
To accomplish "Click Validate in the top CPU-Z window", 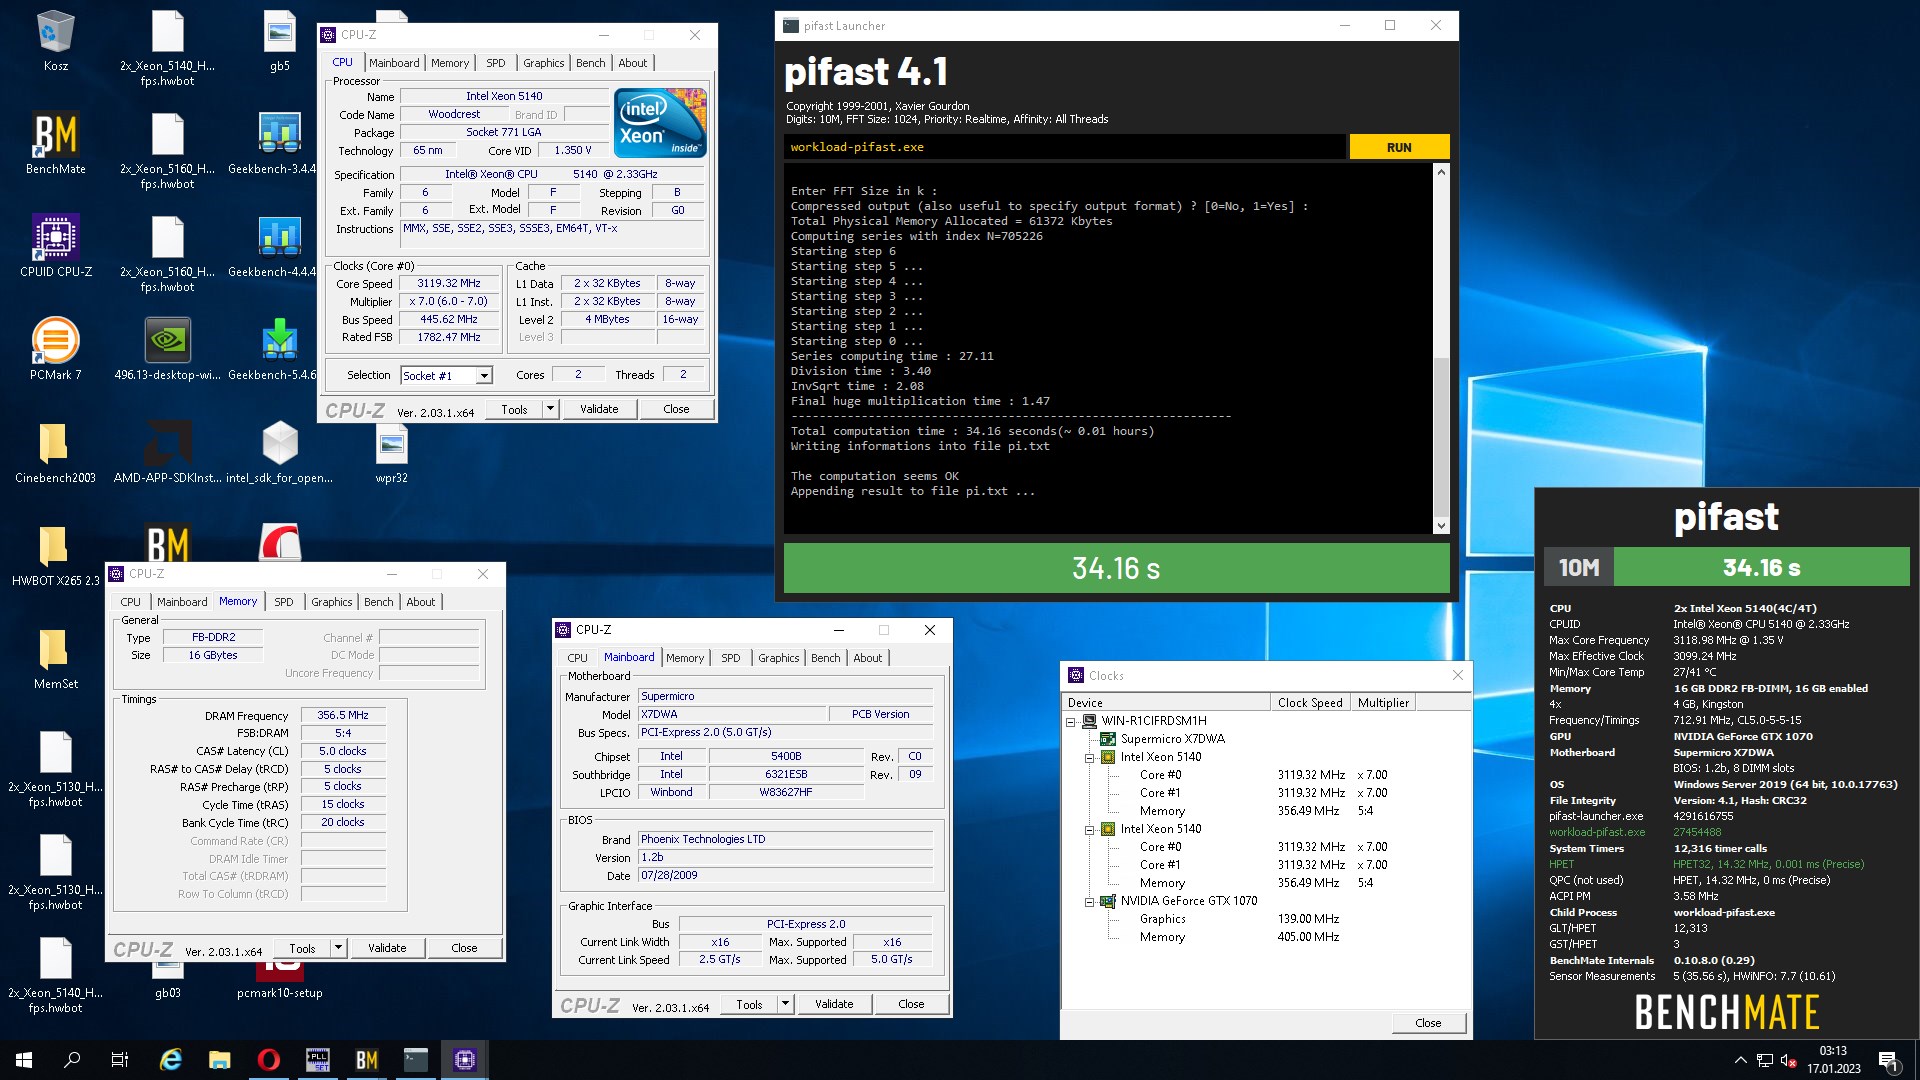I will pos(599,409).
